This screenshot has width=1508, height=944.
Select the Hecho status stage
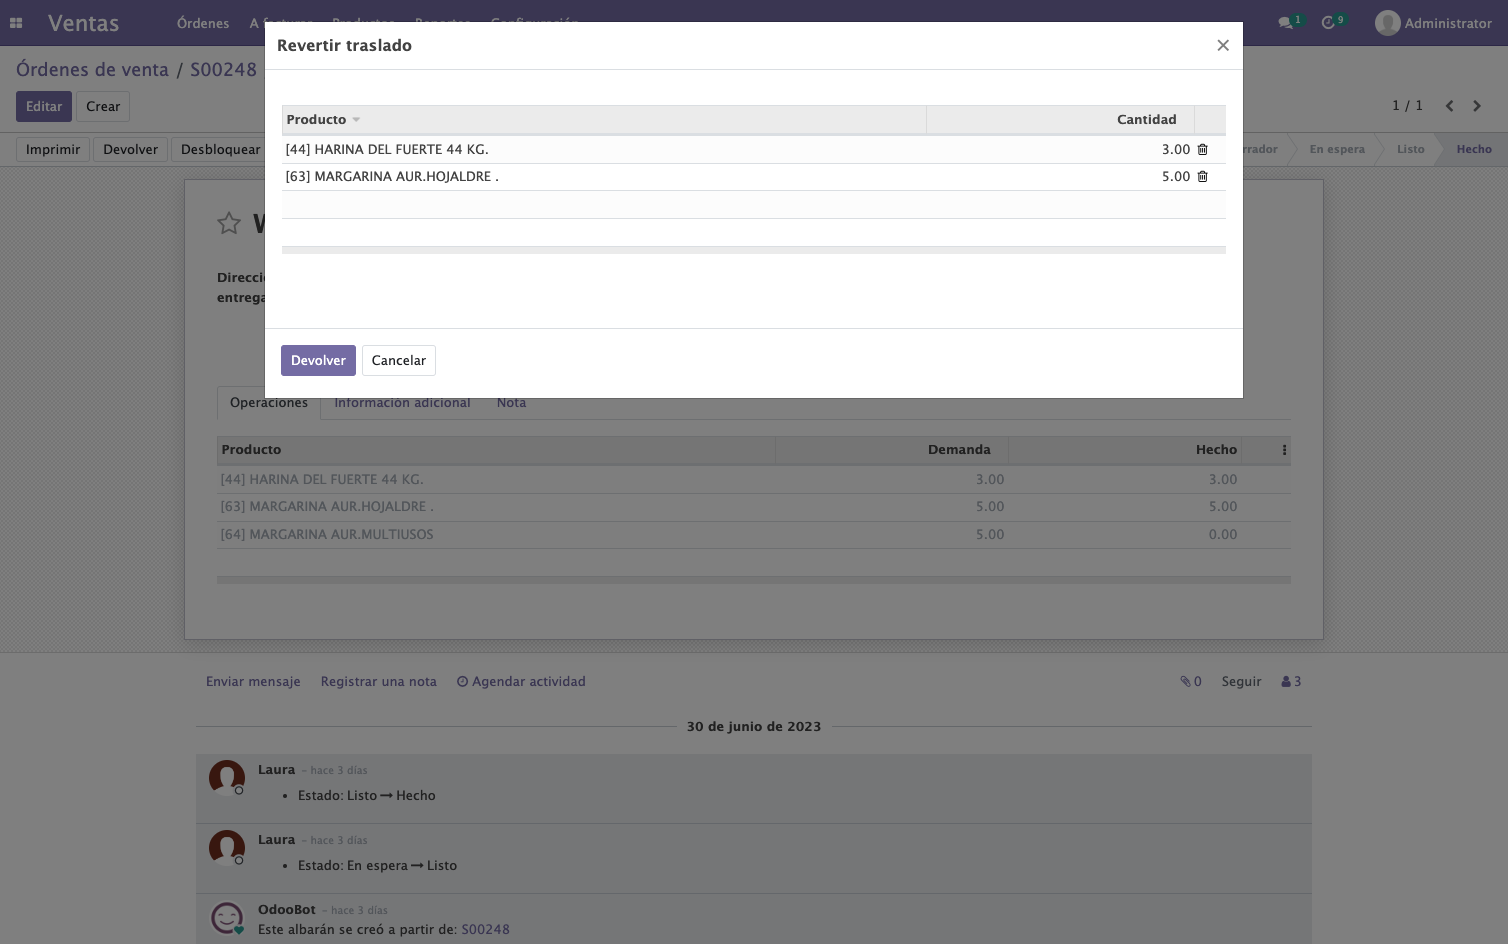[x=1474, y=149]
